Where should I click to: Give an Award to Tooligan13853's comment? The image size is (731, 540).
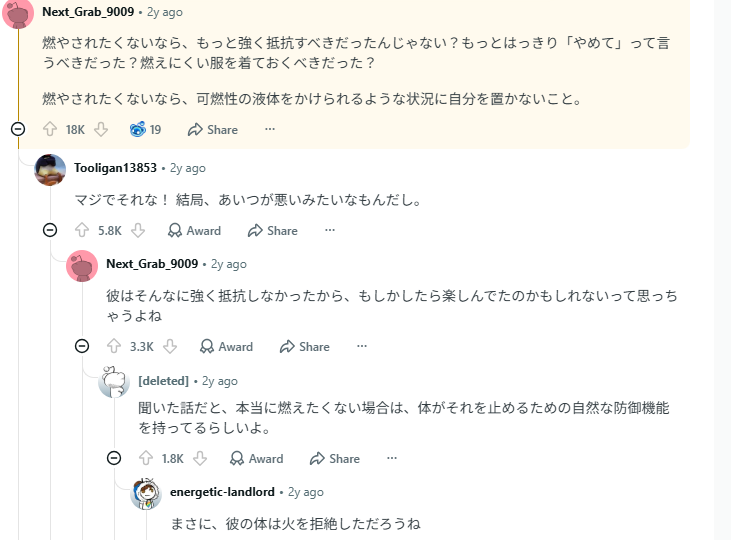click(x=193, y=230)
